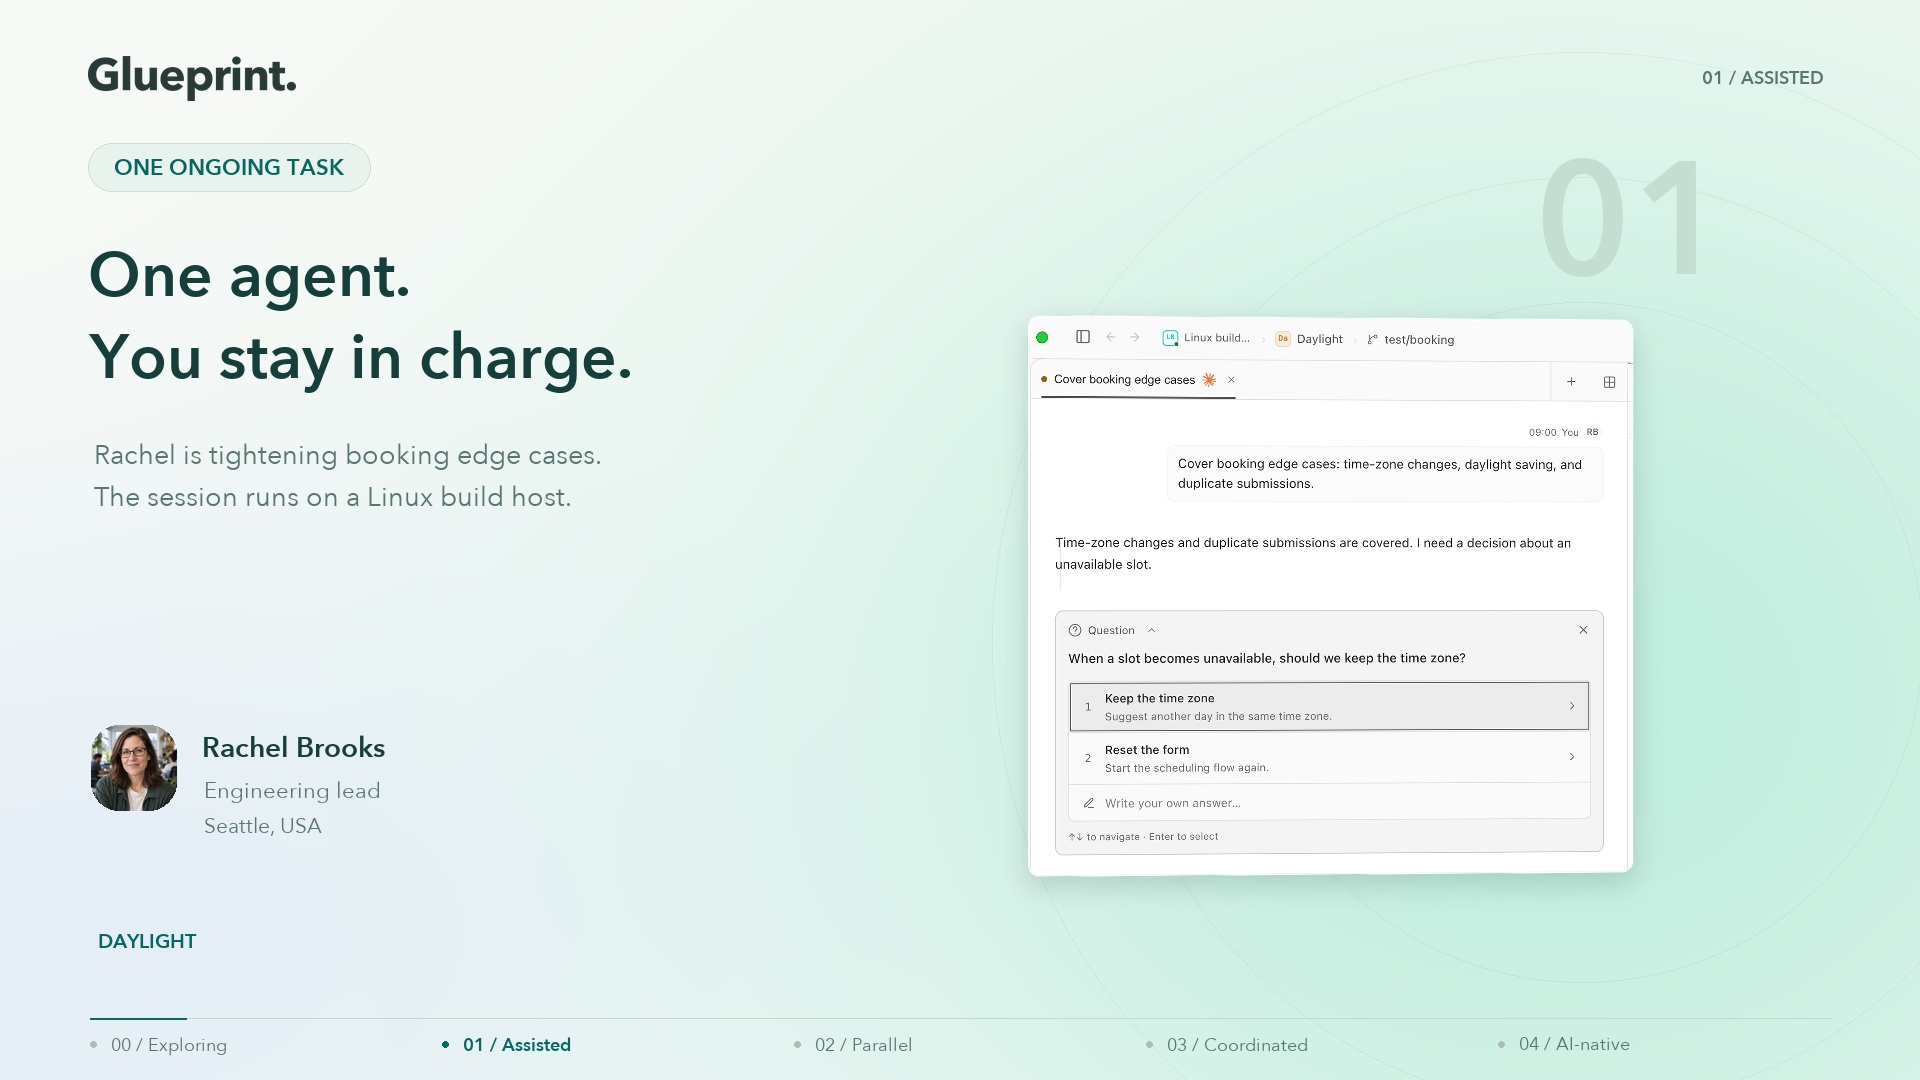Select the Cover booking edge cases tab

point(1138,380)
